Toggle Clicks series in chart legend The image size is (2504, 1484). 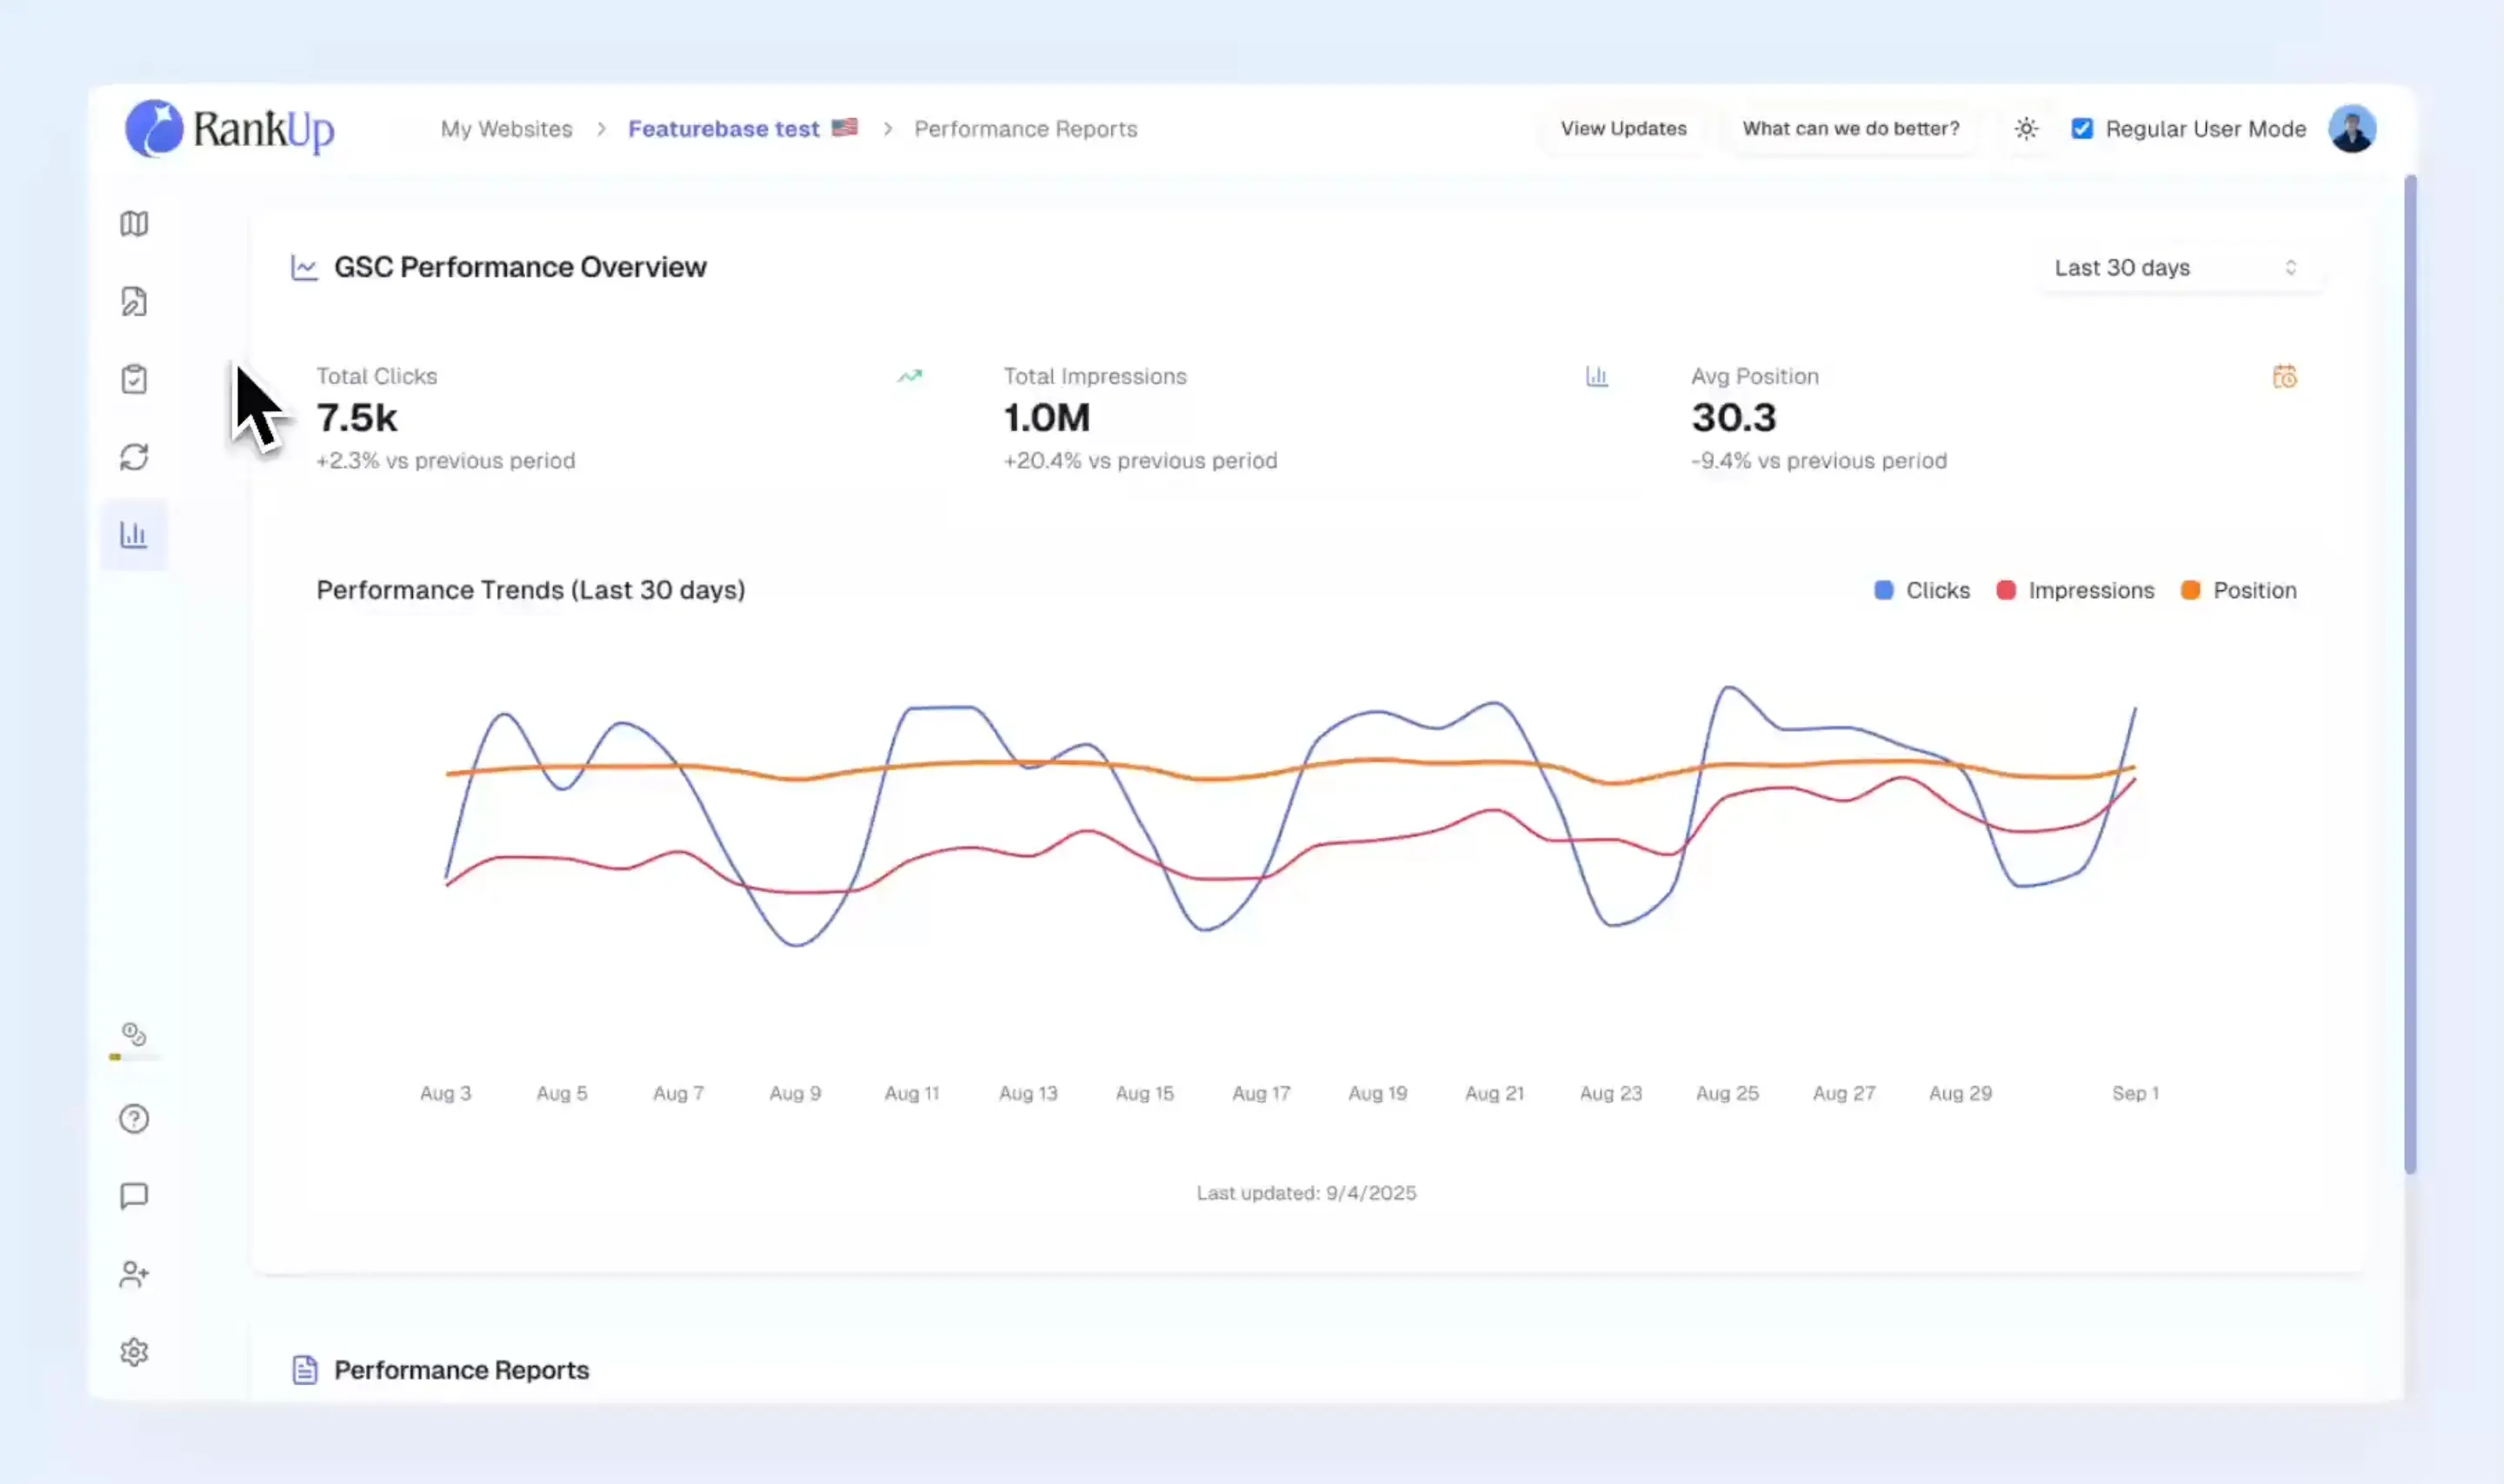click(x=1921, y=590)
